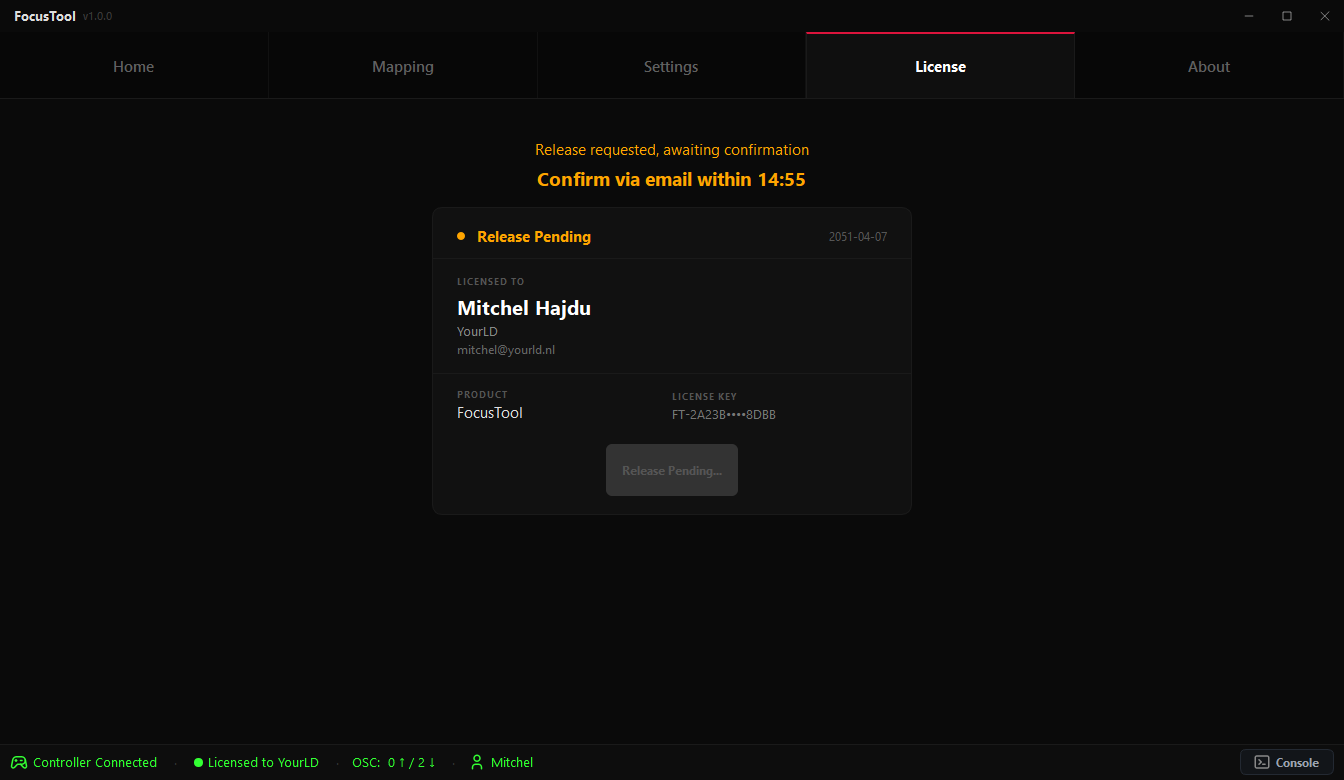This screenshot has width=1344, height=780.
Task: Go to the About tab
Action: 1209,66
